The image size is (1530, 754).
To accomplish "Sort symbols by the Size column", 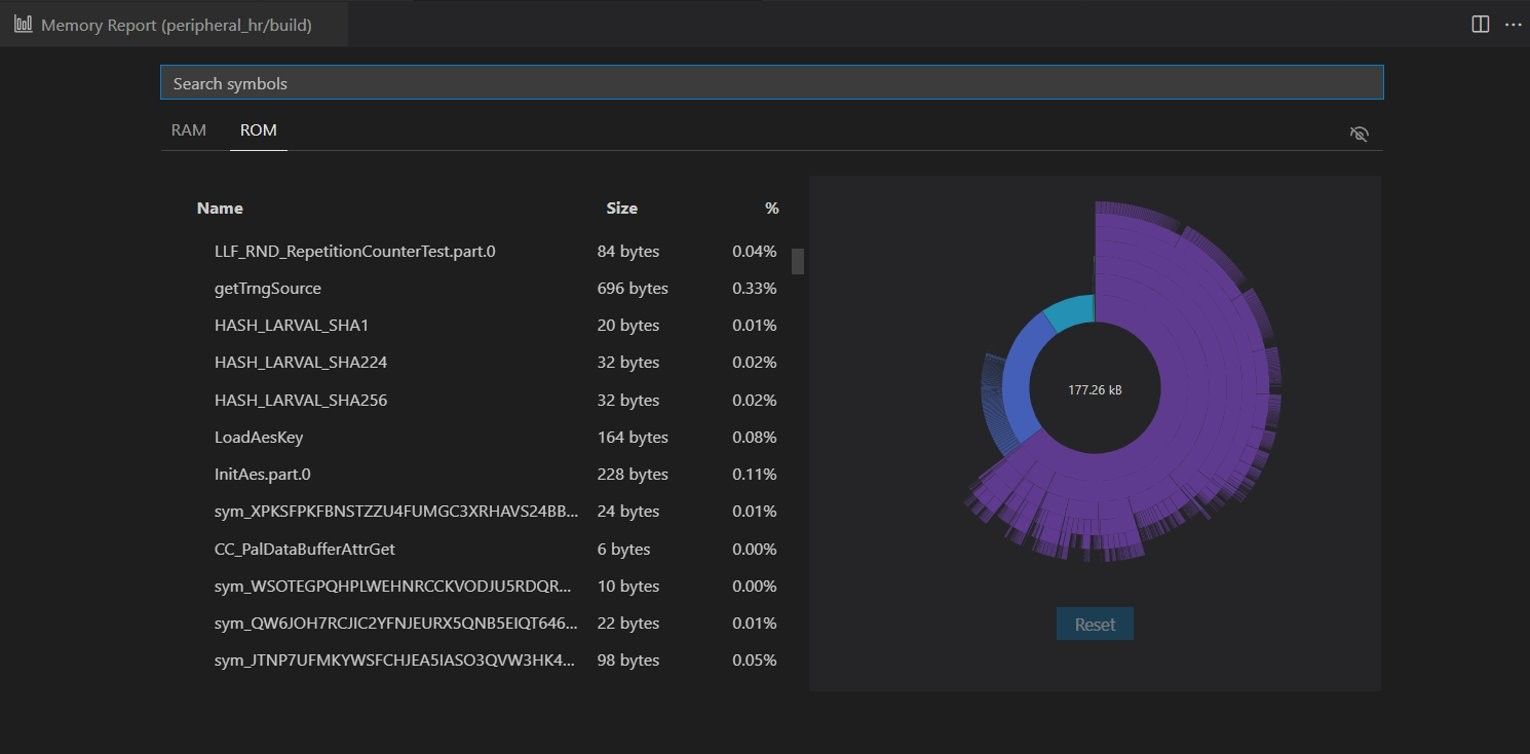I will click(621, 207).
